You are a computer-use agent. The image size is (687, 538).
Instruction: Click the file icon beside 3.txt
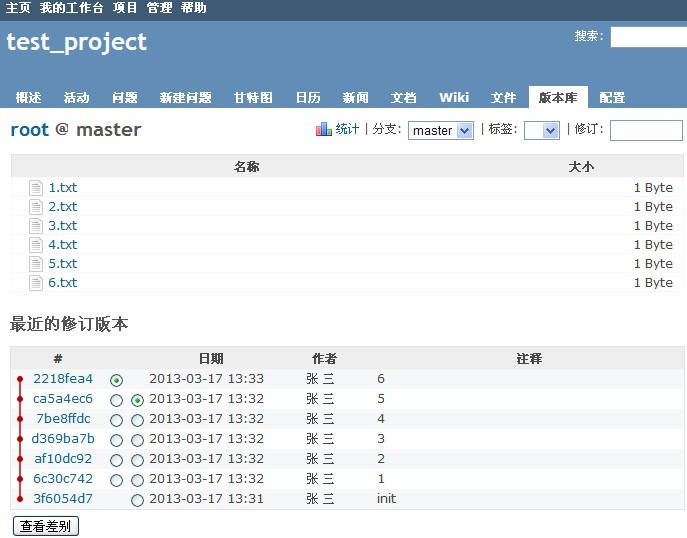pos(37,225)
